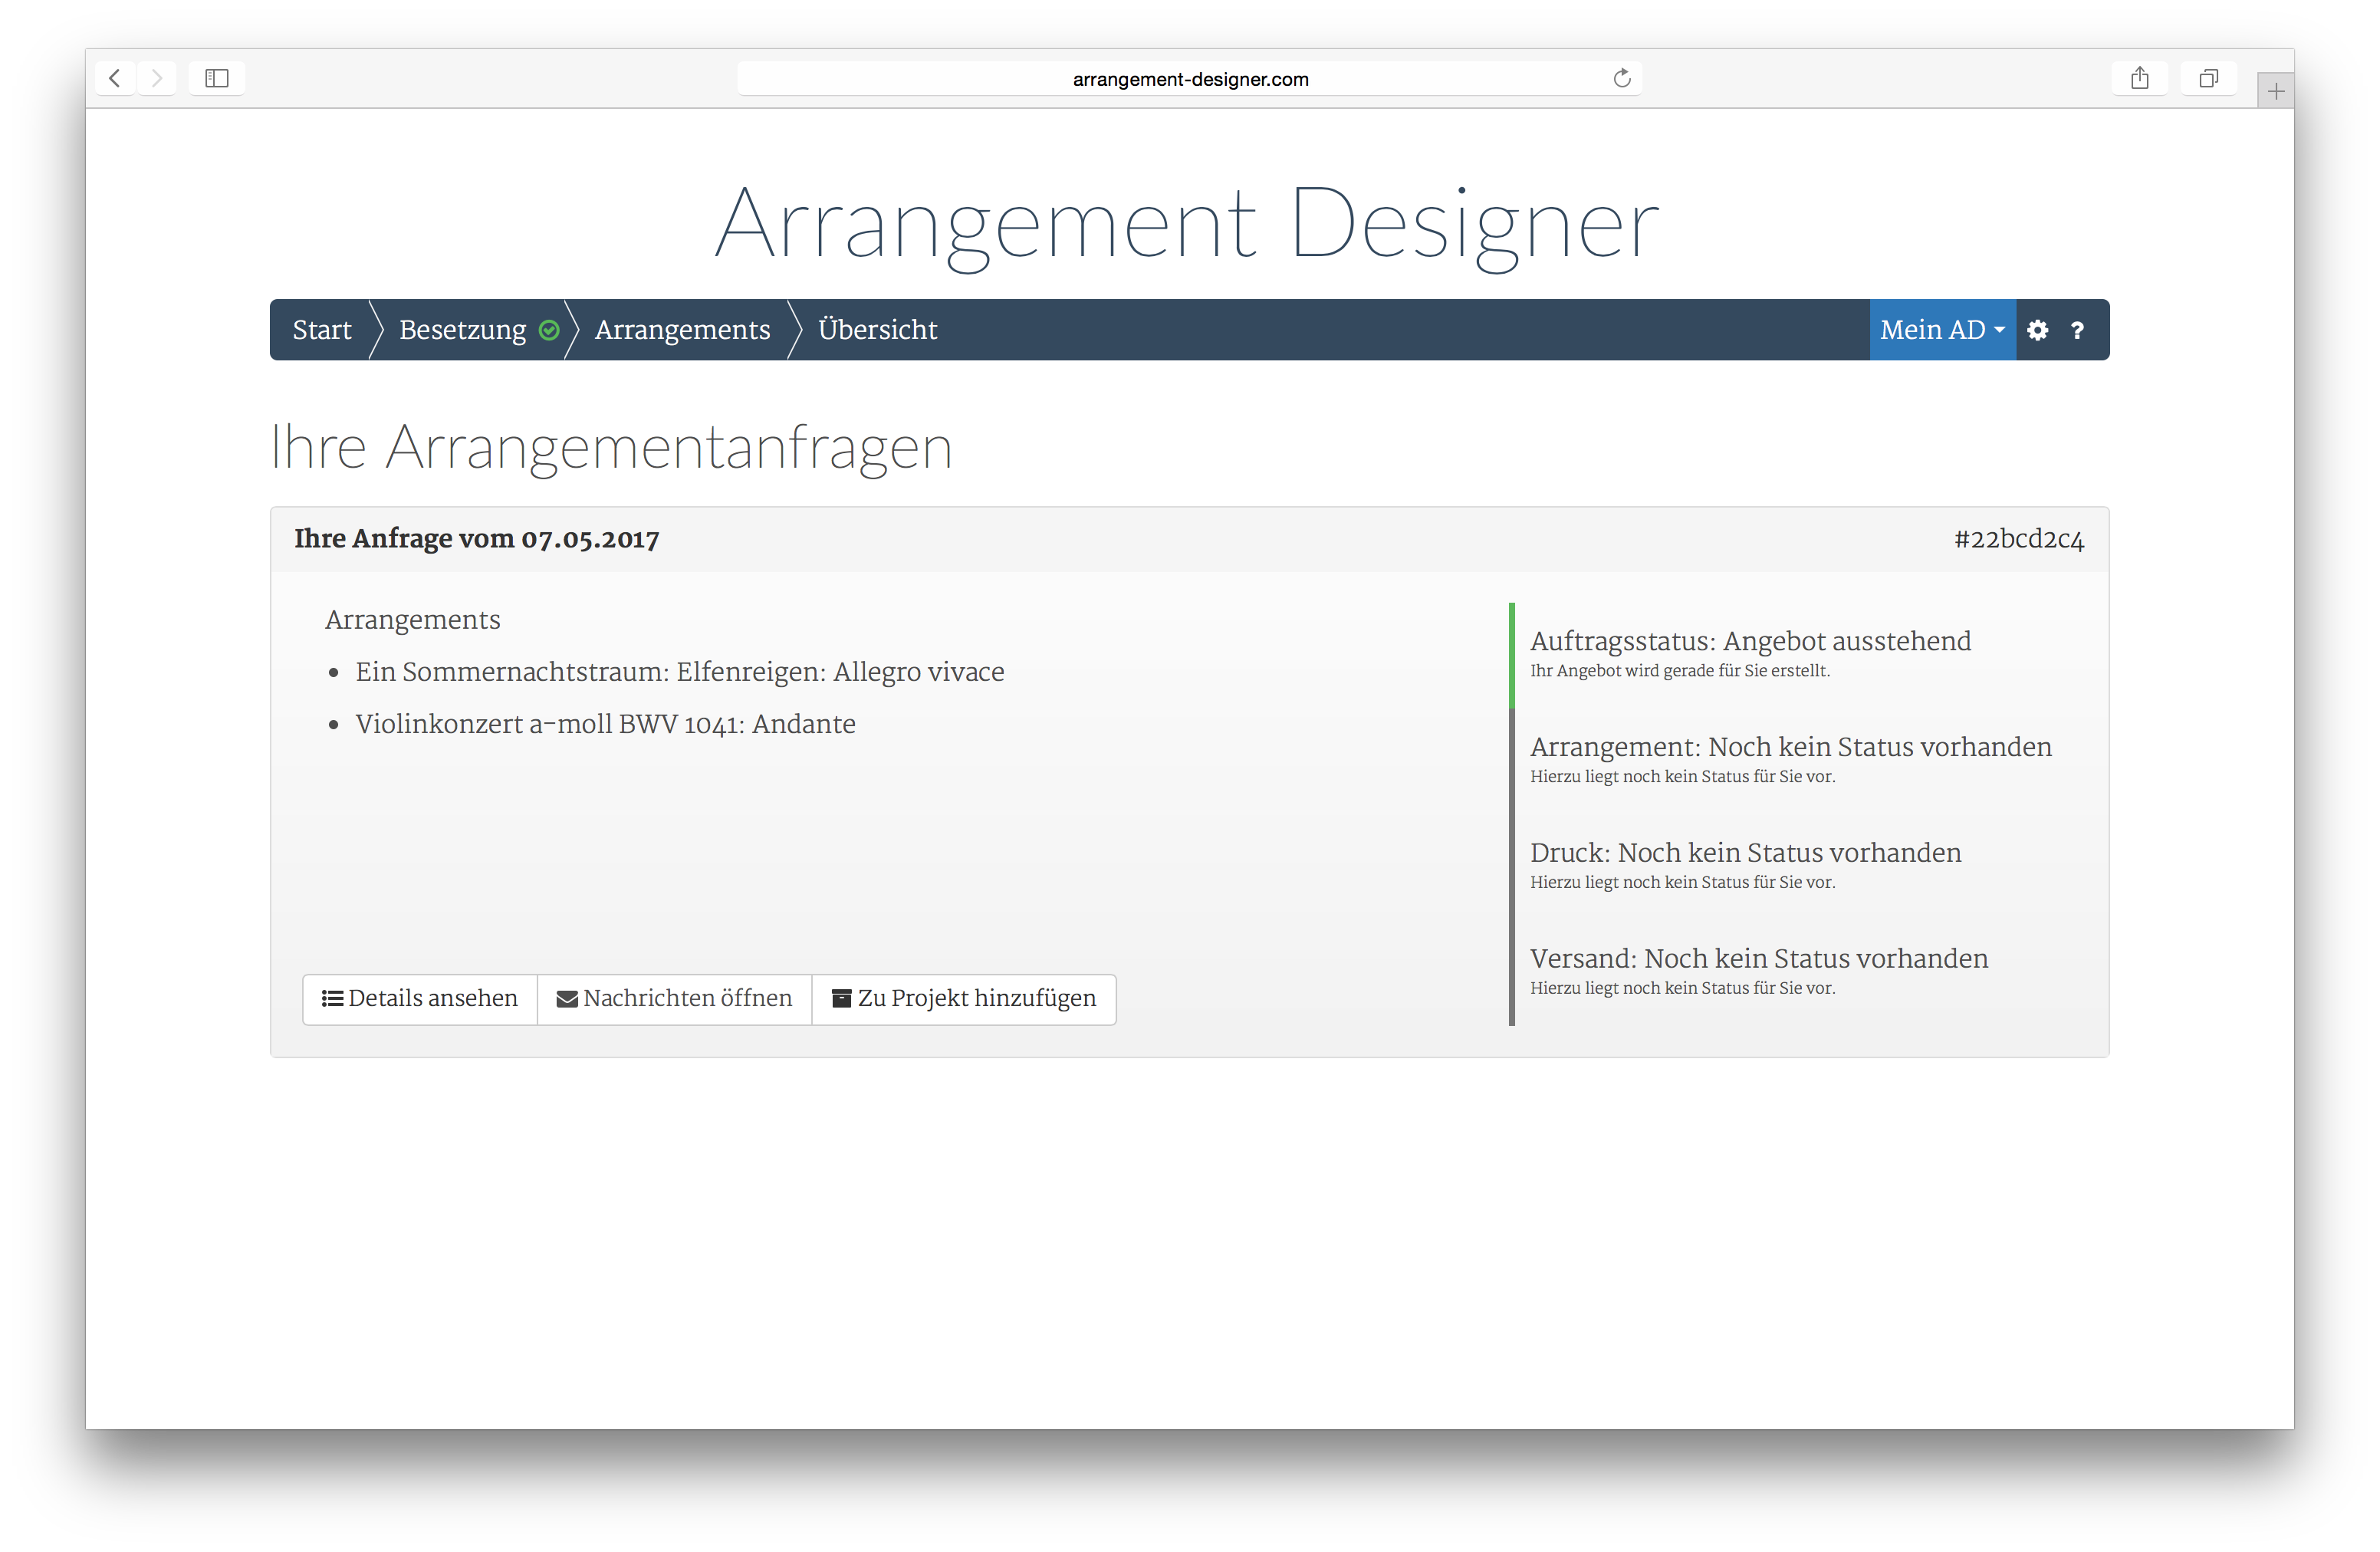The width and height of the screenshot is (2380, 1552).
Task: Click request ID #22bcd2c4
Action: (2018, 539)
